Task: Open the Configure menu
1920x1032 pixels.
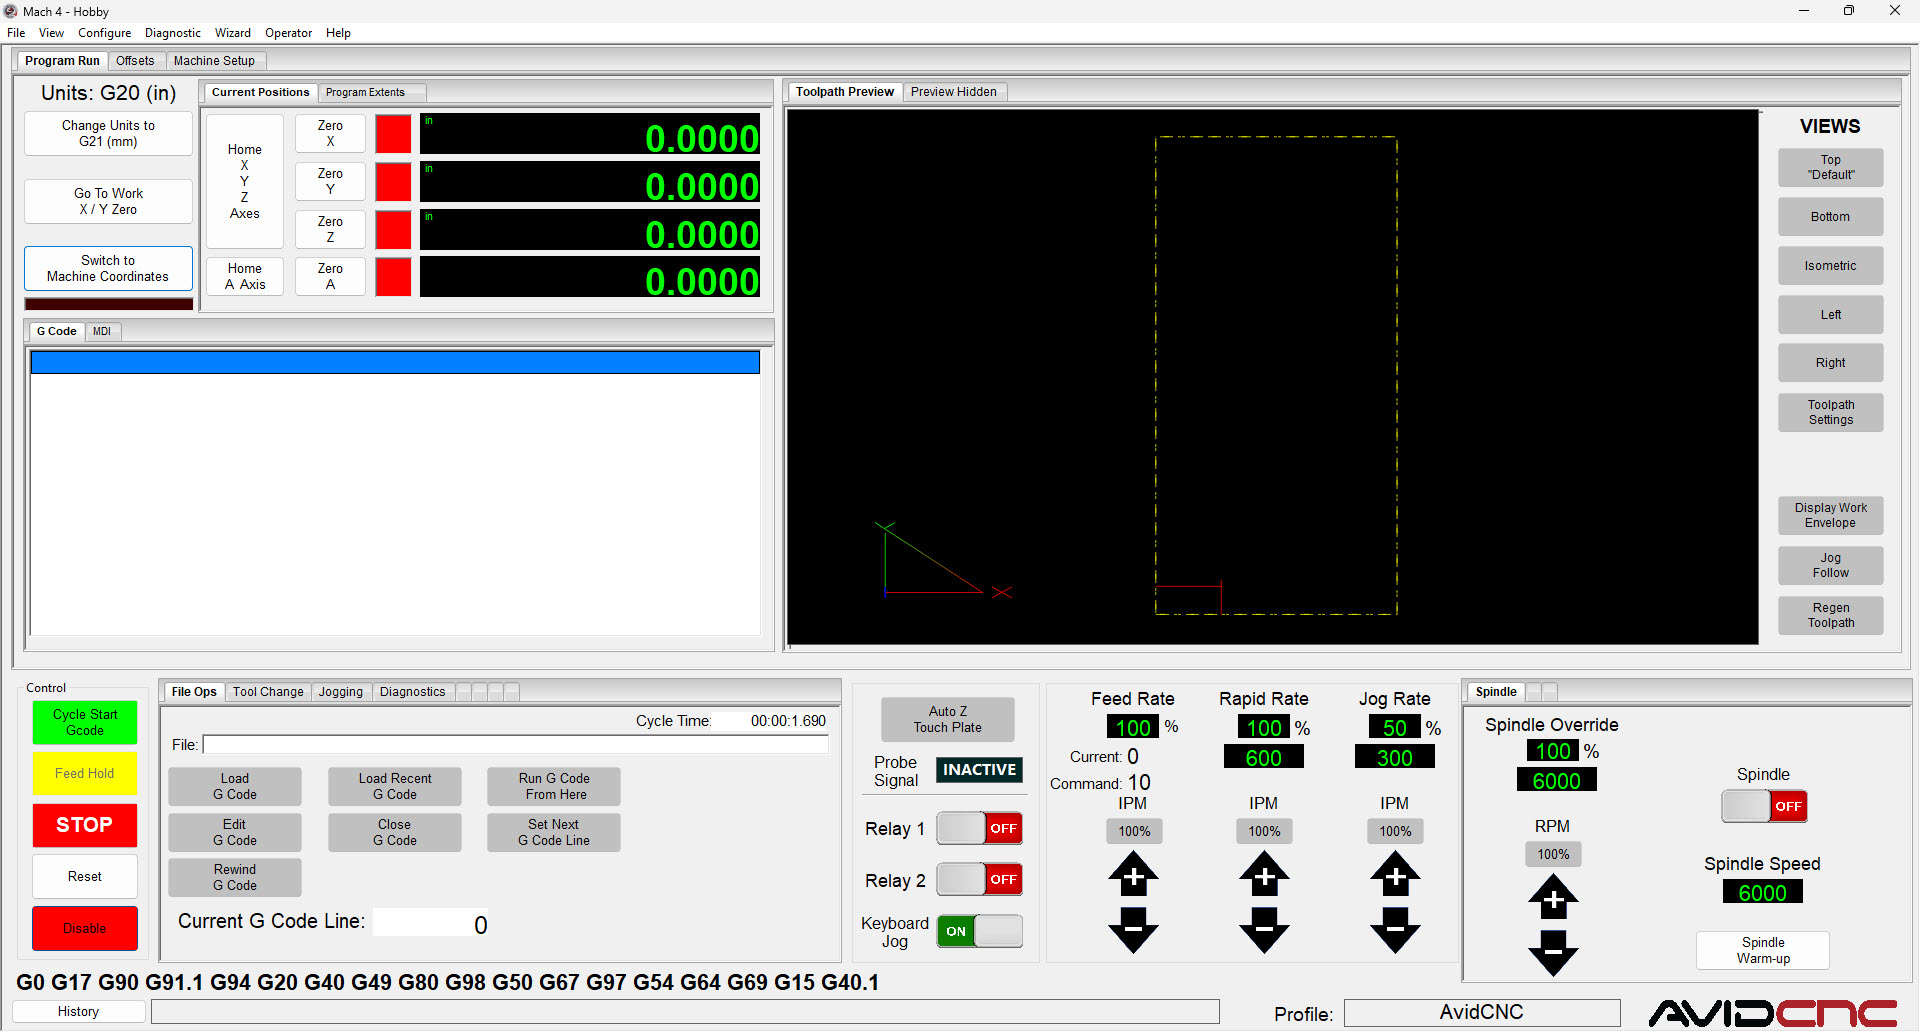Action: point(105,33)
